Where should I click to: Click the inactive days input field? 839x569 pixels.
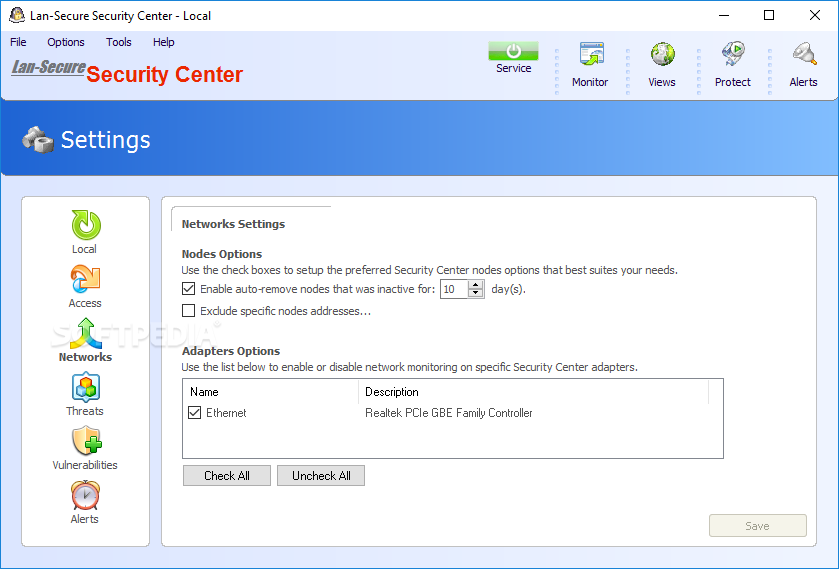[x=454, y=289]
